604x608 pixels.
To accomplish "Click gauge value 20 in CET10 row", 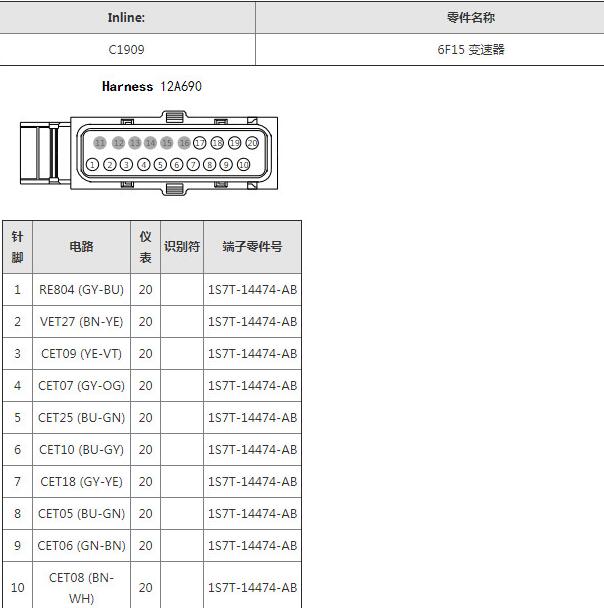I will pos(145,449).
